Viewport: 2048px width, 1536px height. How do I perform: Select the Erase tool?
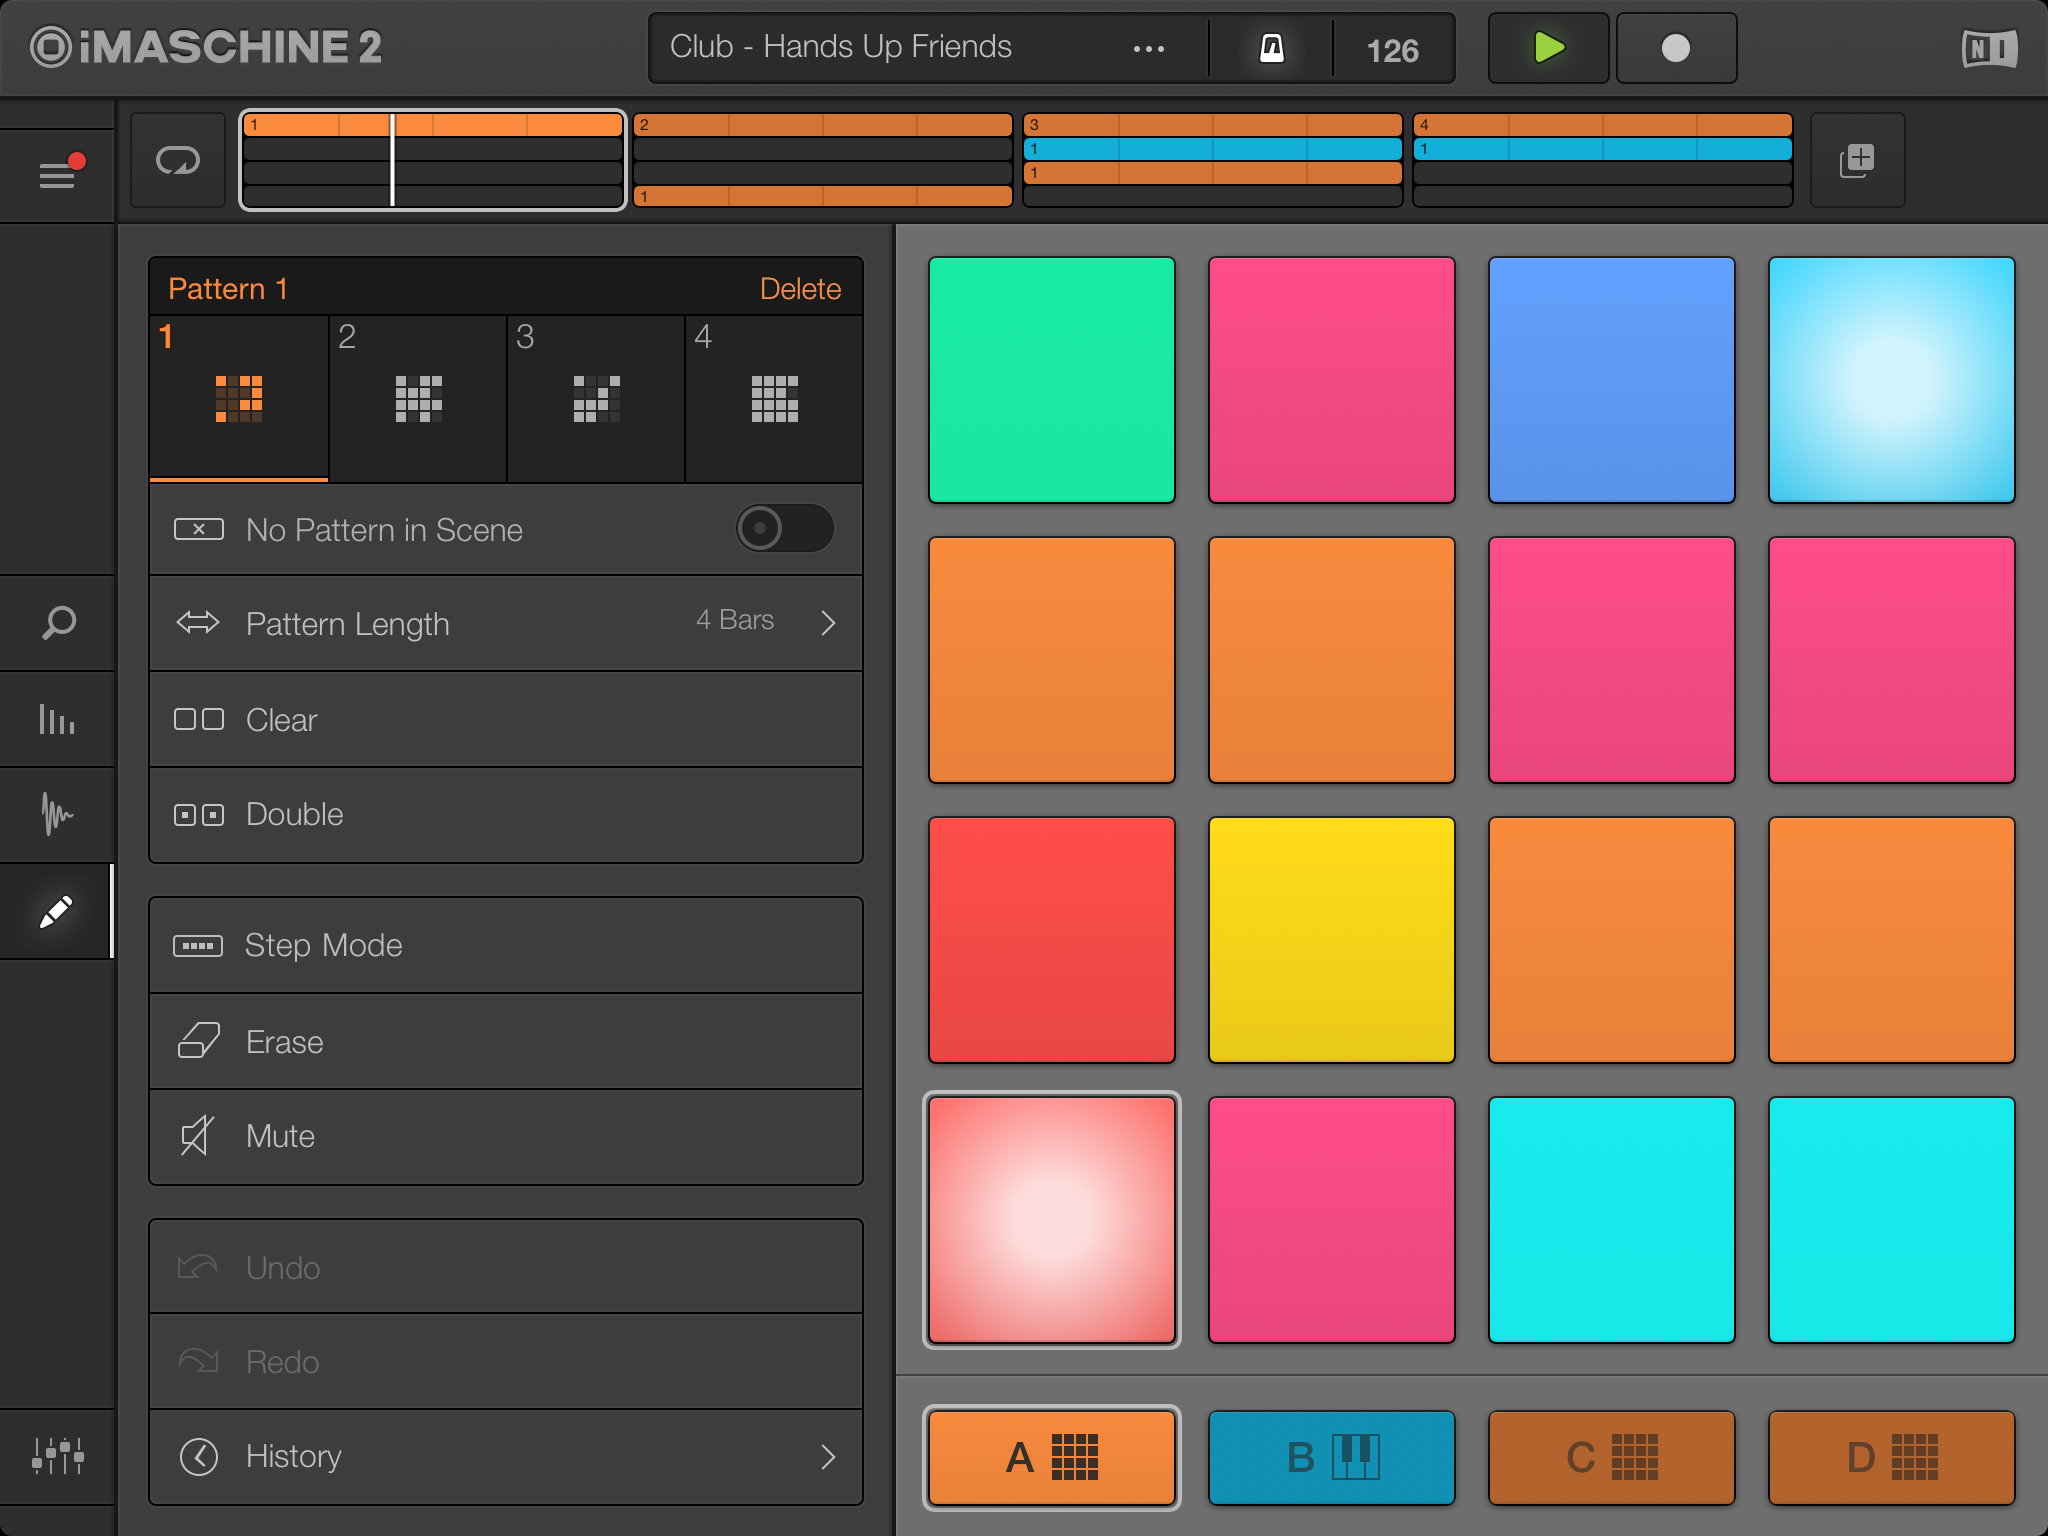tap(506, 1041)
